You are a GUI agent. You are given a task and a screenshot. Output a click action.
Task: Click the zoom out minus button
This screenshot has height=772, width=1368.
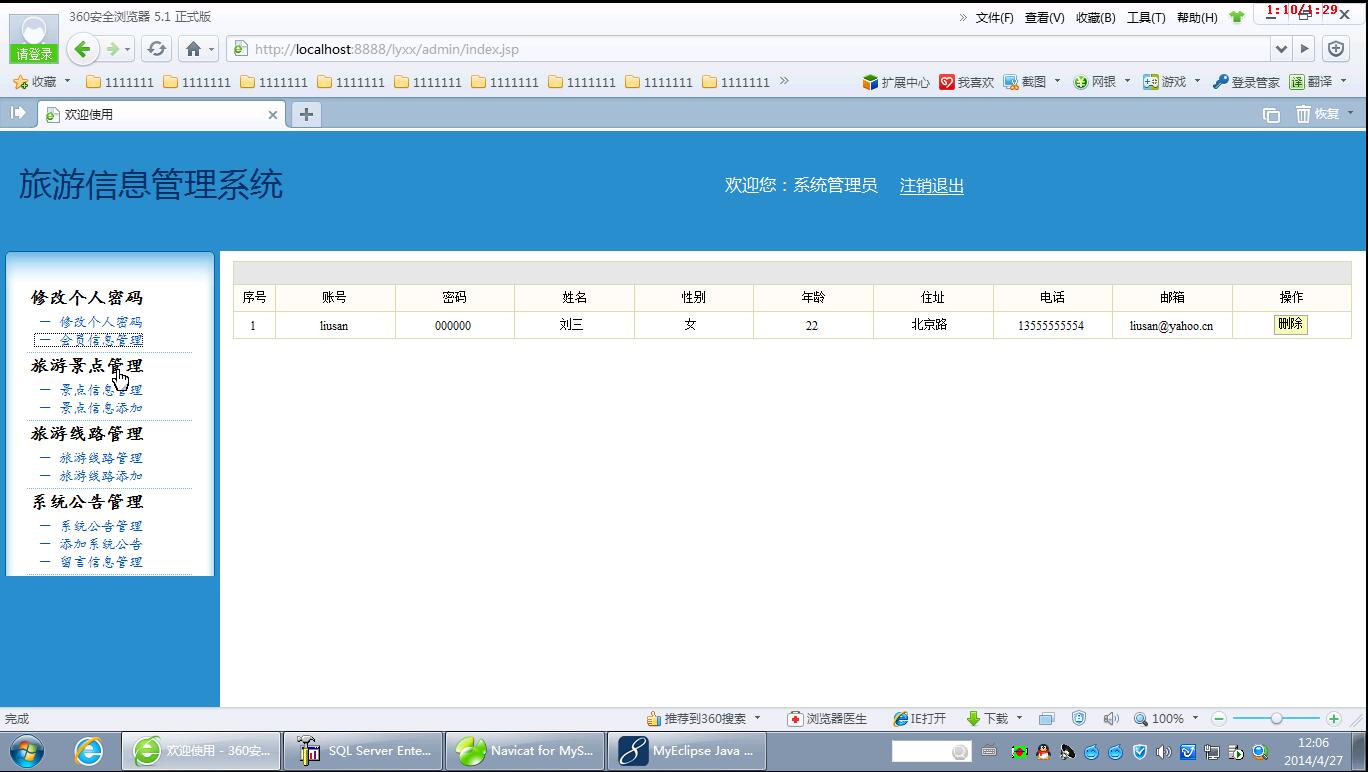pos(1218,718)
